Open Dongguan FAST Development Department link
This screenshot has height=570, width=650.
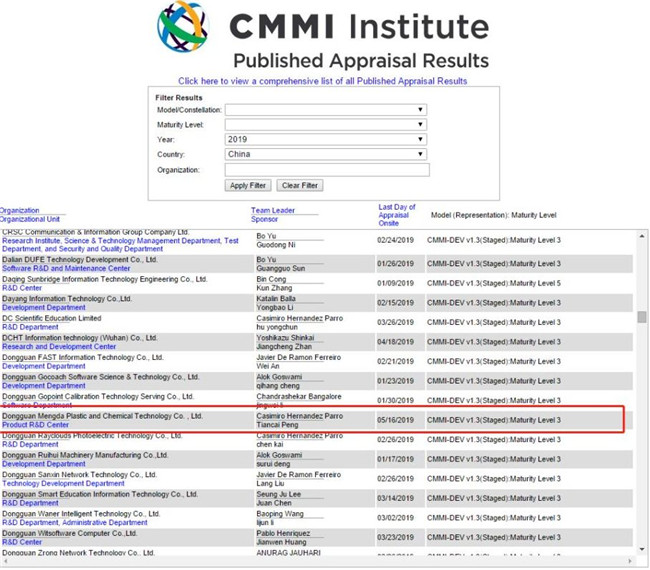click(44, 366)
